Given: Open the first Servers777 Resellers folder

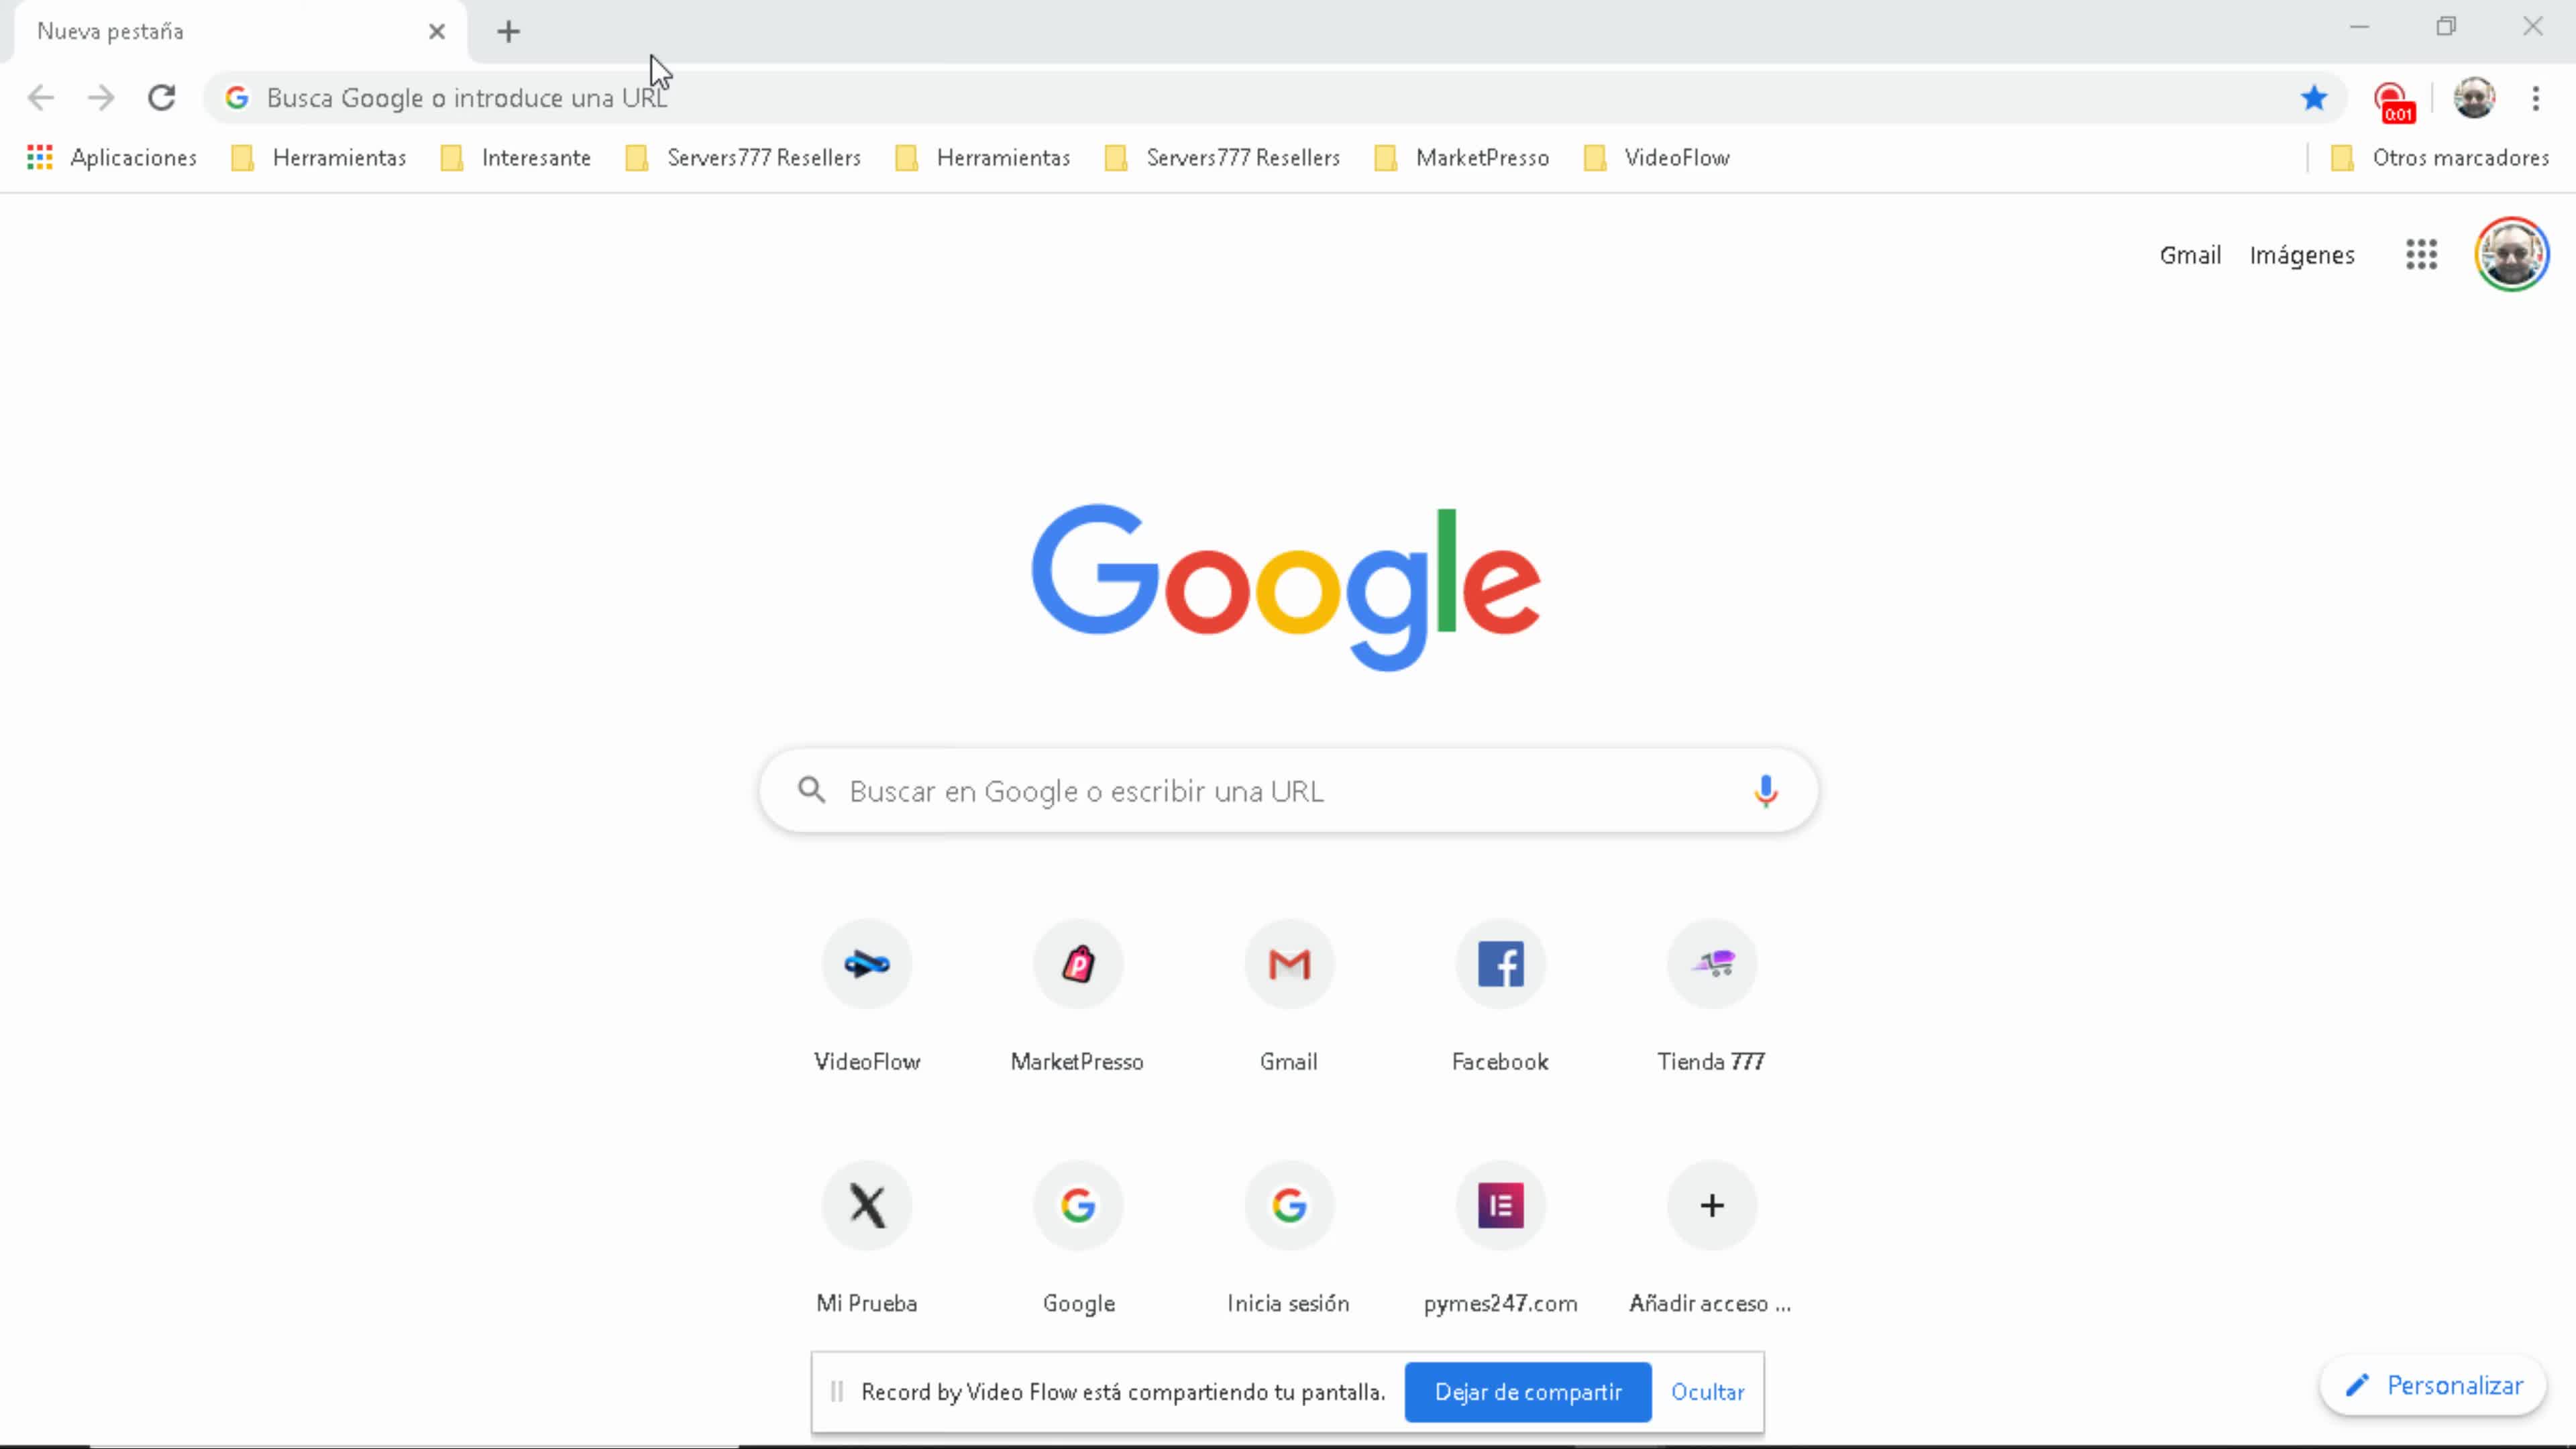Looking at the screenshot, I should tap(743, 158).
